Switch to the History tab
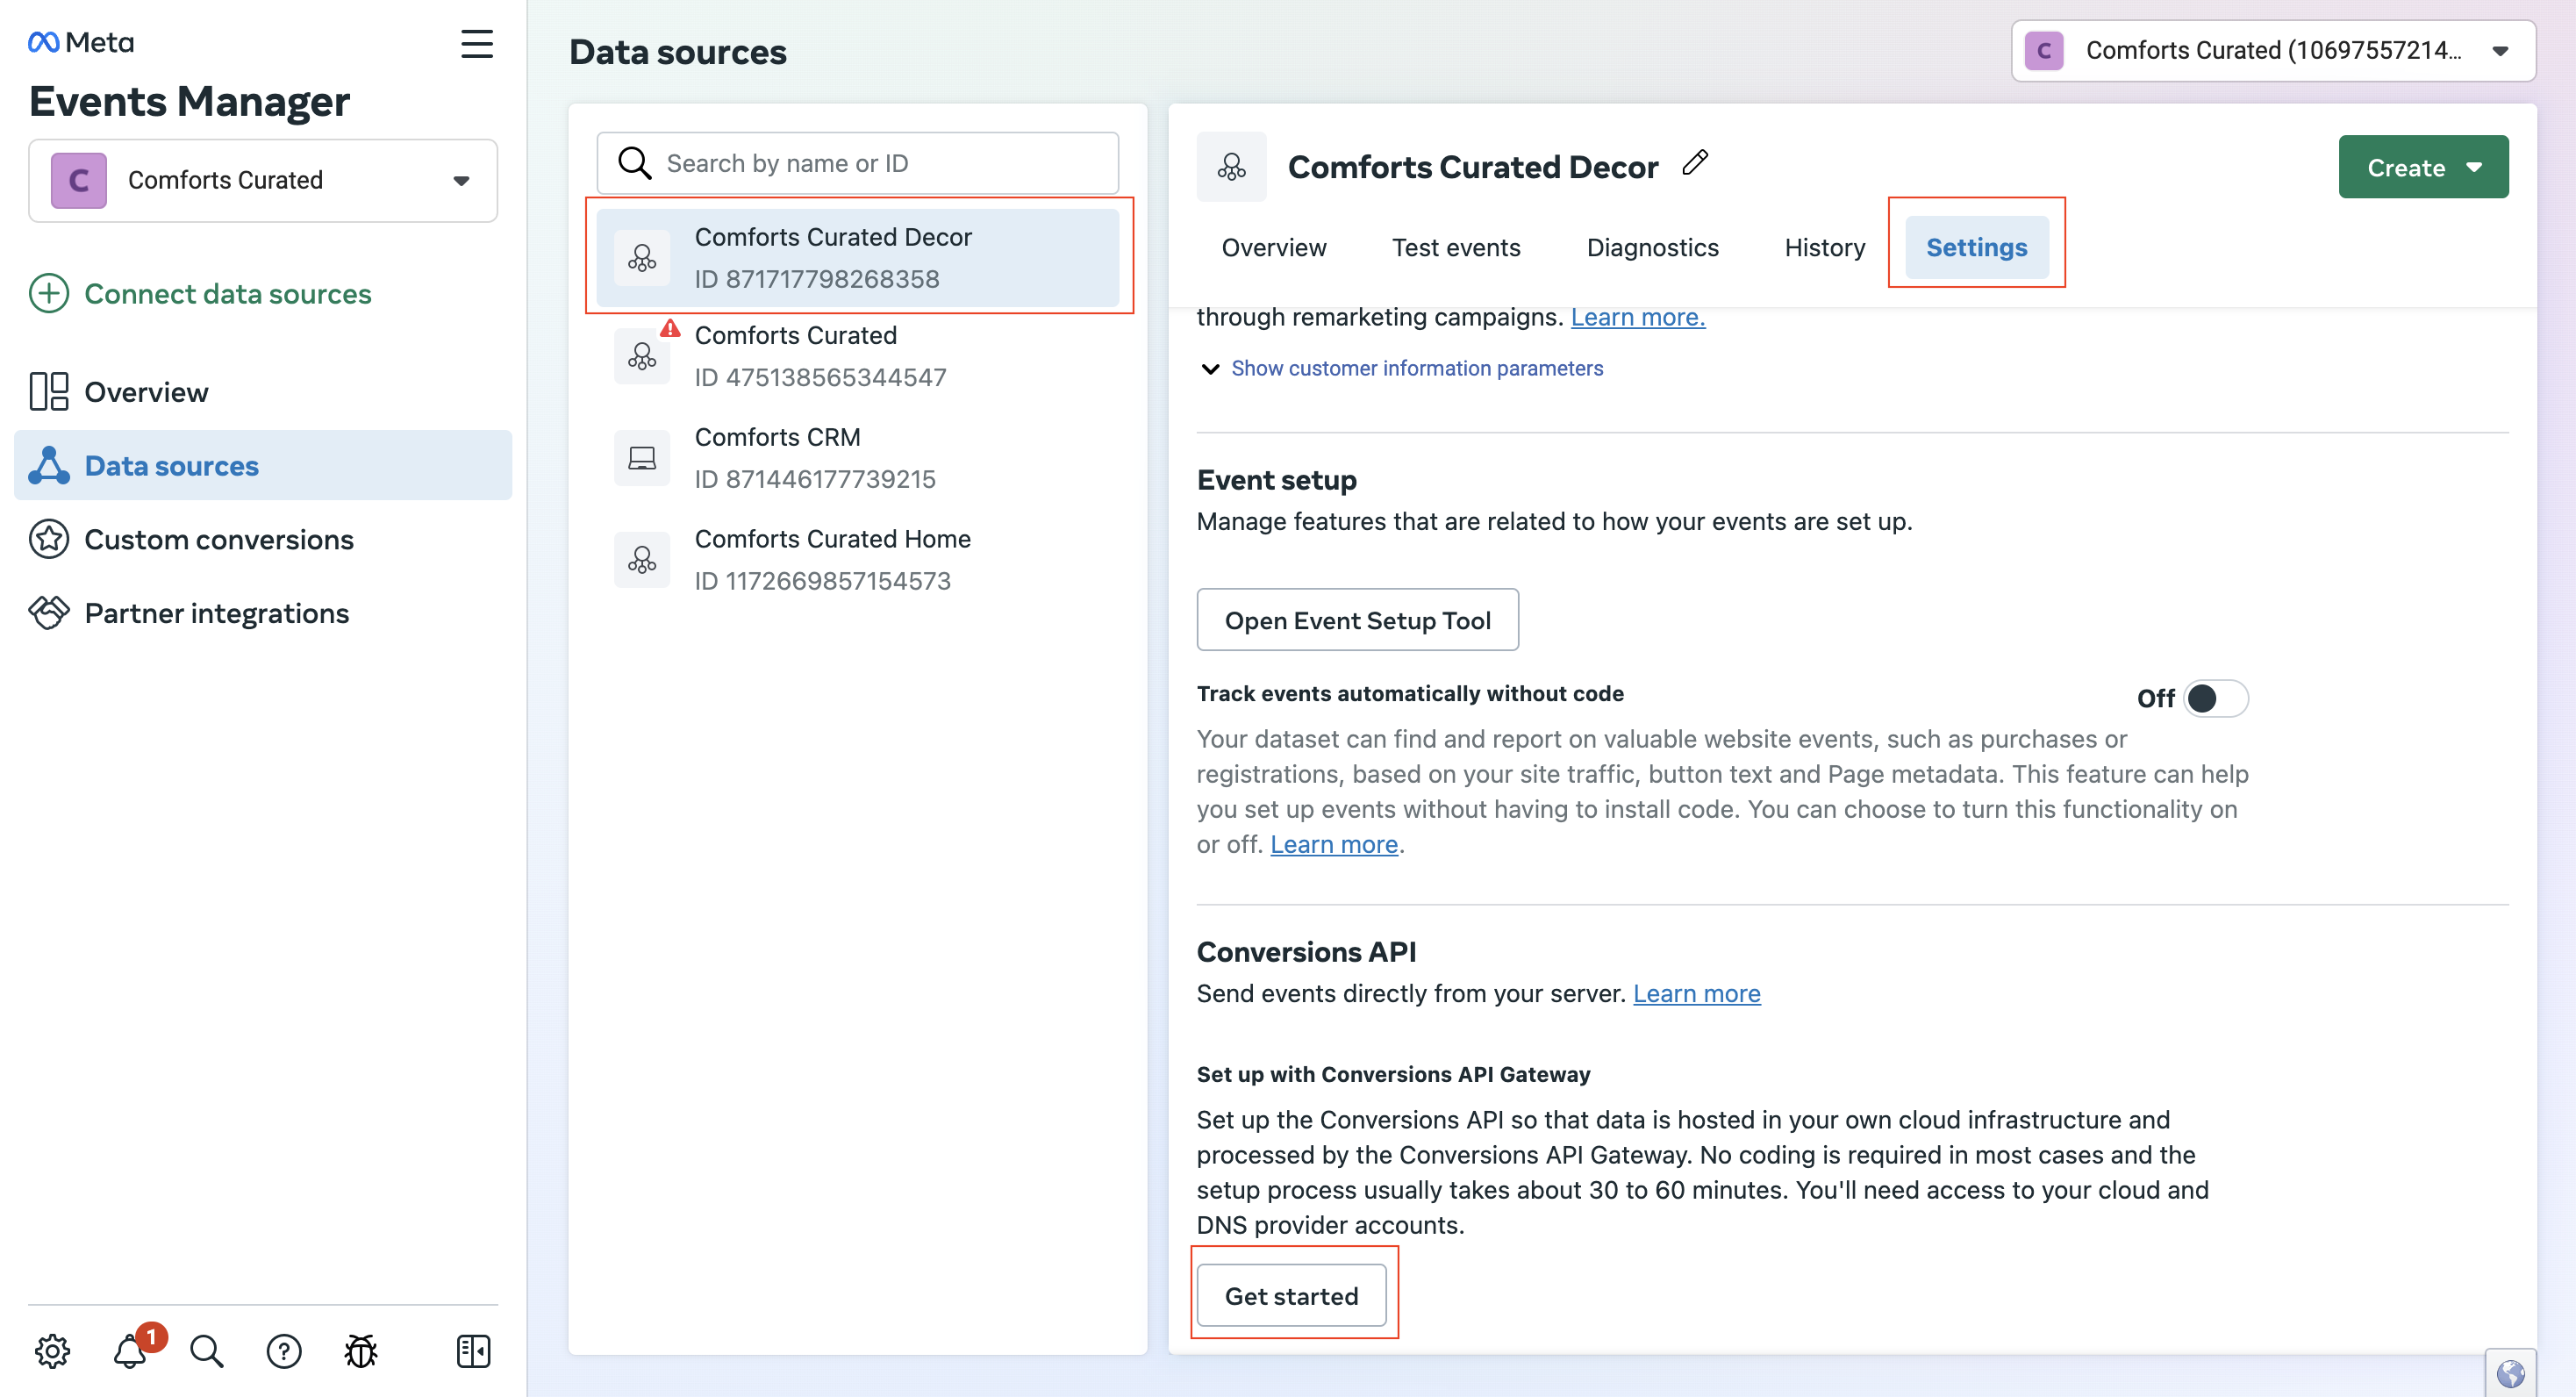 pos(1825,247)
